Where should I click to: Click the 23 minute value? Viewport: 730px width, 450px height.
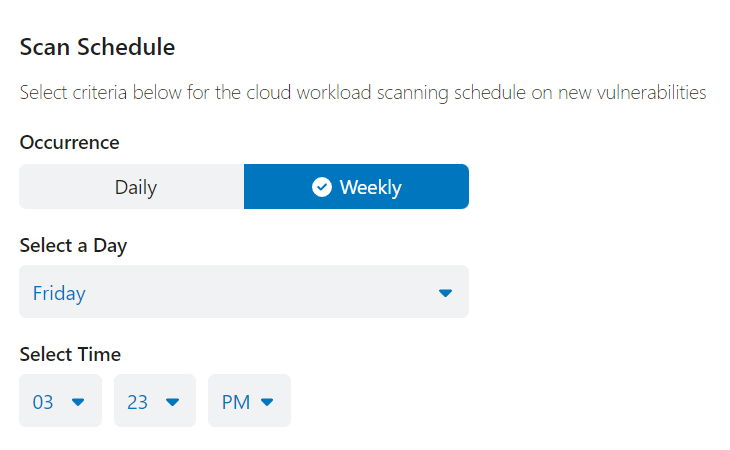click(x=138, y=402)
